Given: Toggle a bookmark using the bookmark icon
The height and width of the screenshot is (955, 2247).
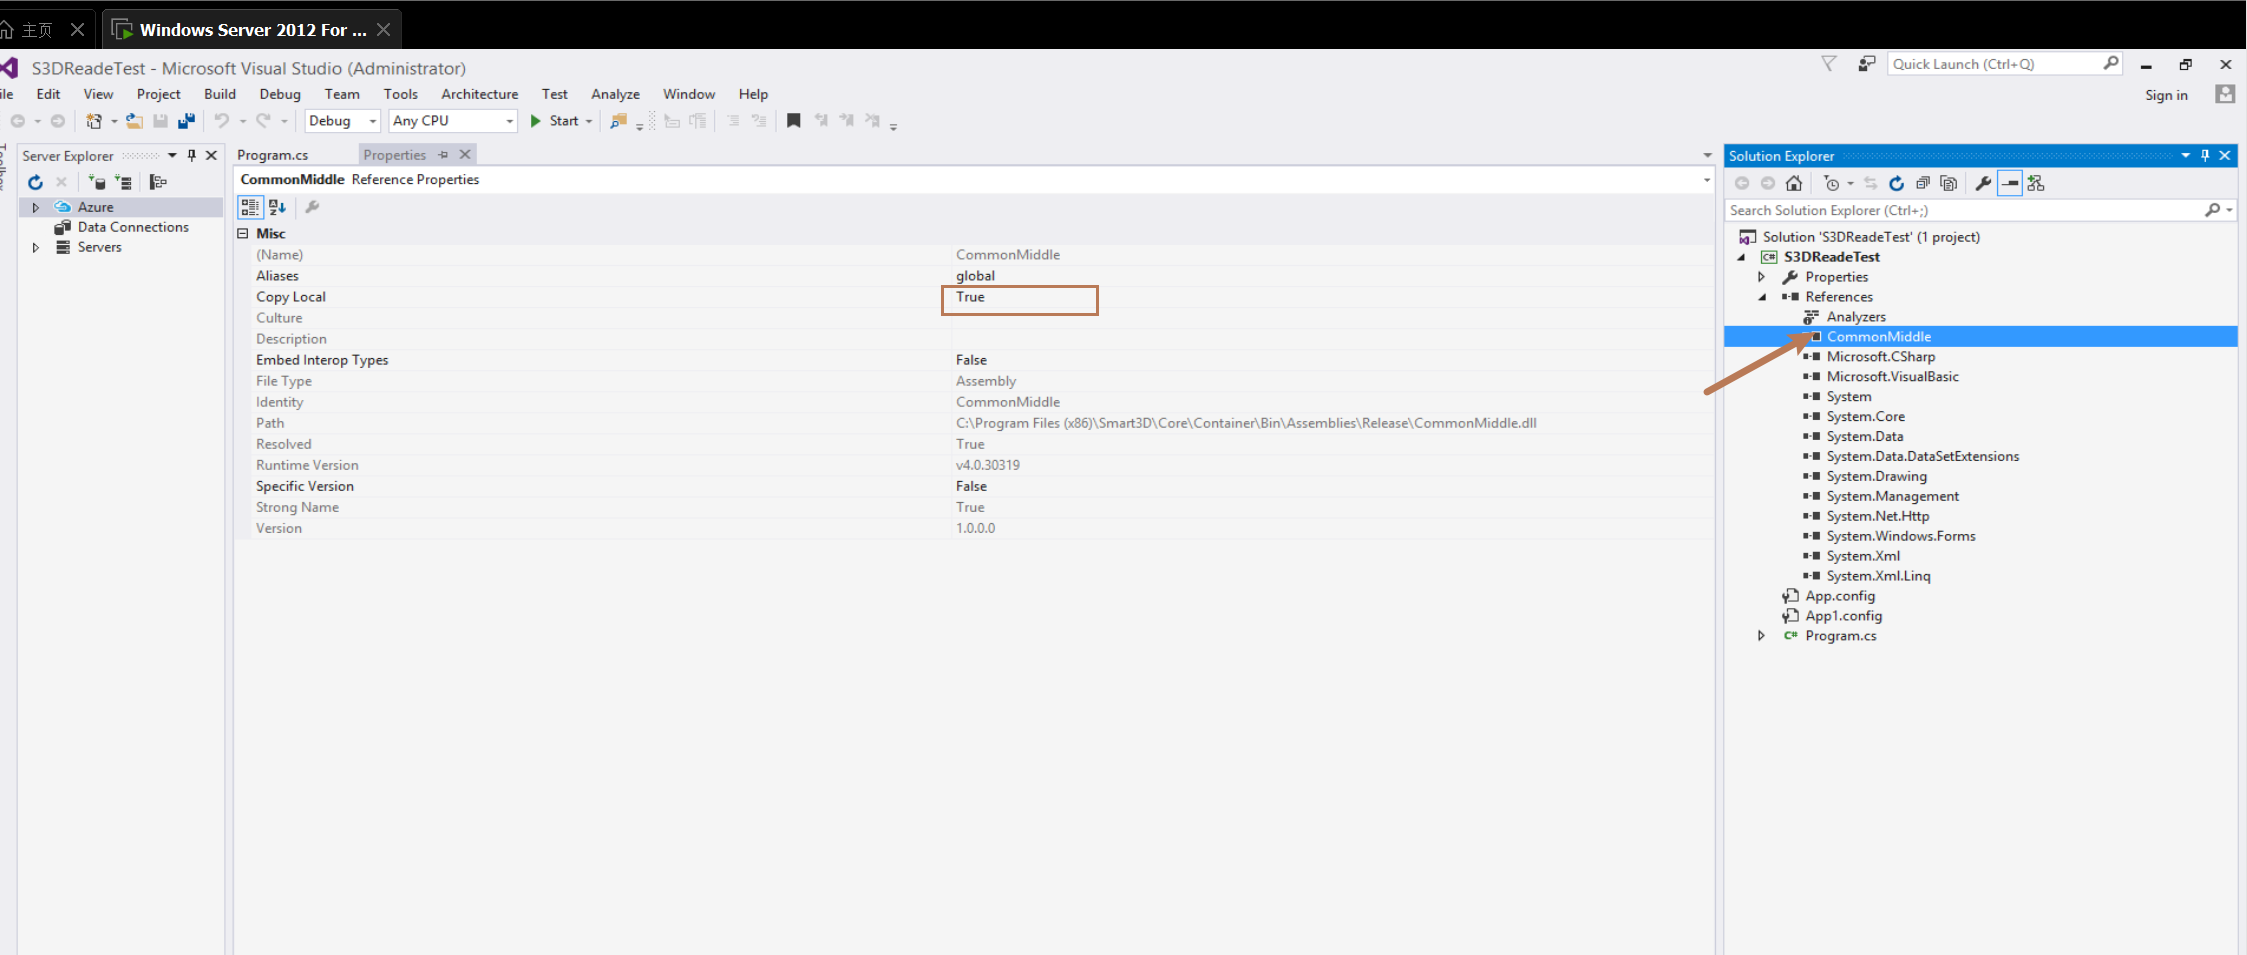Looking at the screenshot, I should (793, 121).
